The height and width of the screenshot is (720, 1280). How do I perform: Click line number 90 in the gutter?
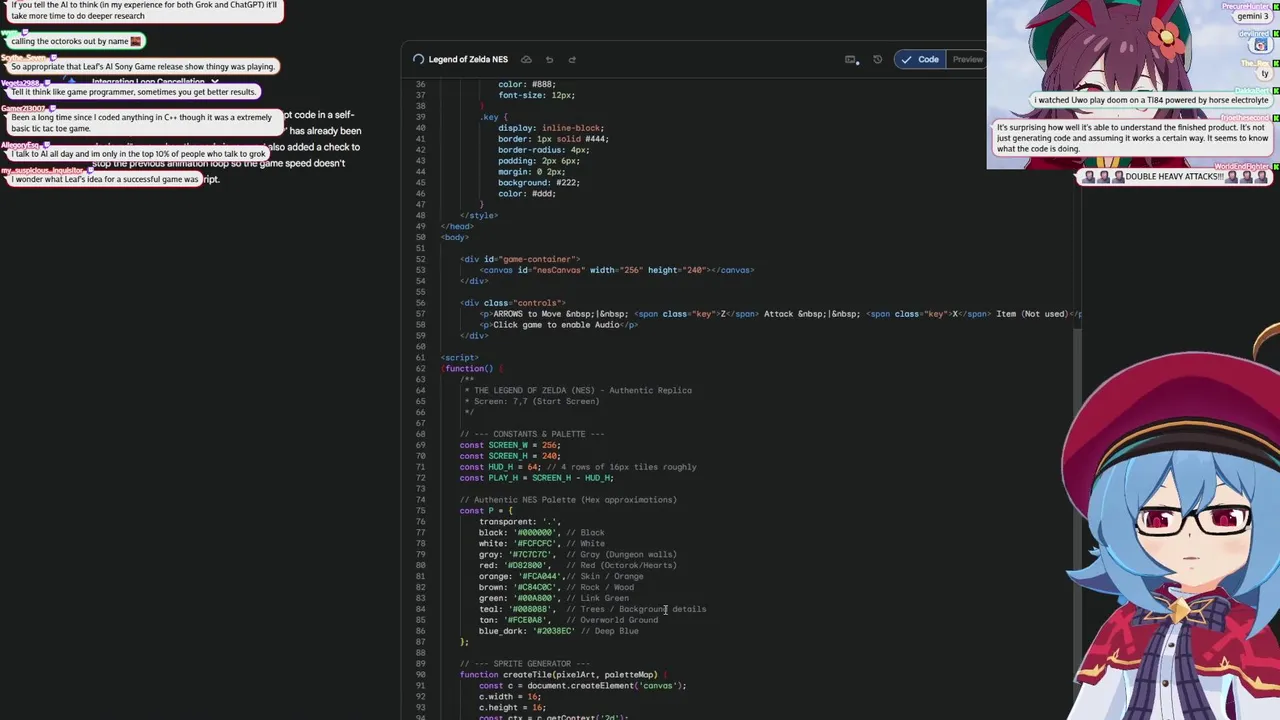coord(420,674)
